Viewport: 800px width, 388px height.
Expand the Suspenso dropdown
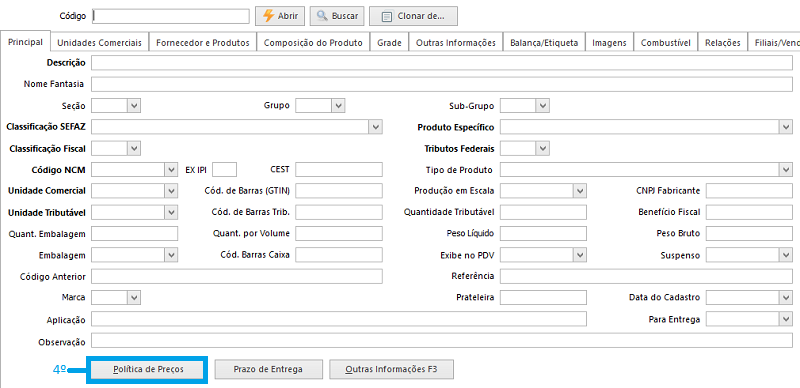coord(786,254)
